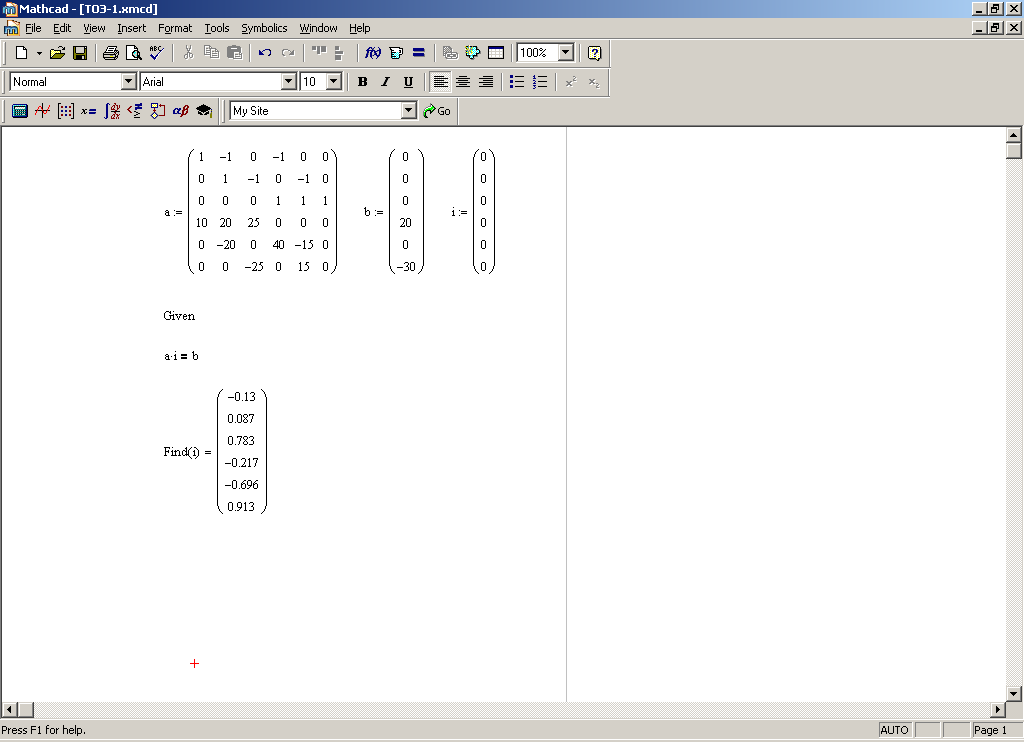Open the My Site dropdown
This screenshot has width=1024, height=742.
pyautogui.click(x=409, y=111)
